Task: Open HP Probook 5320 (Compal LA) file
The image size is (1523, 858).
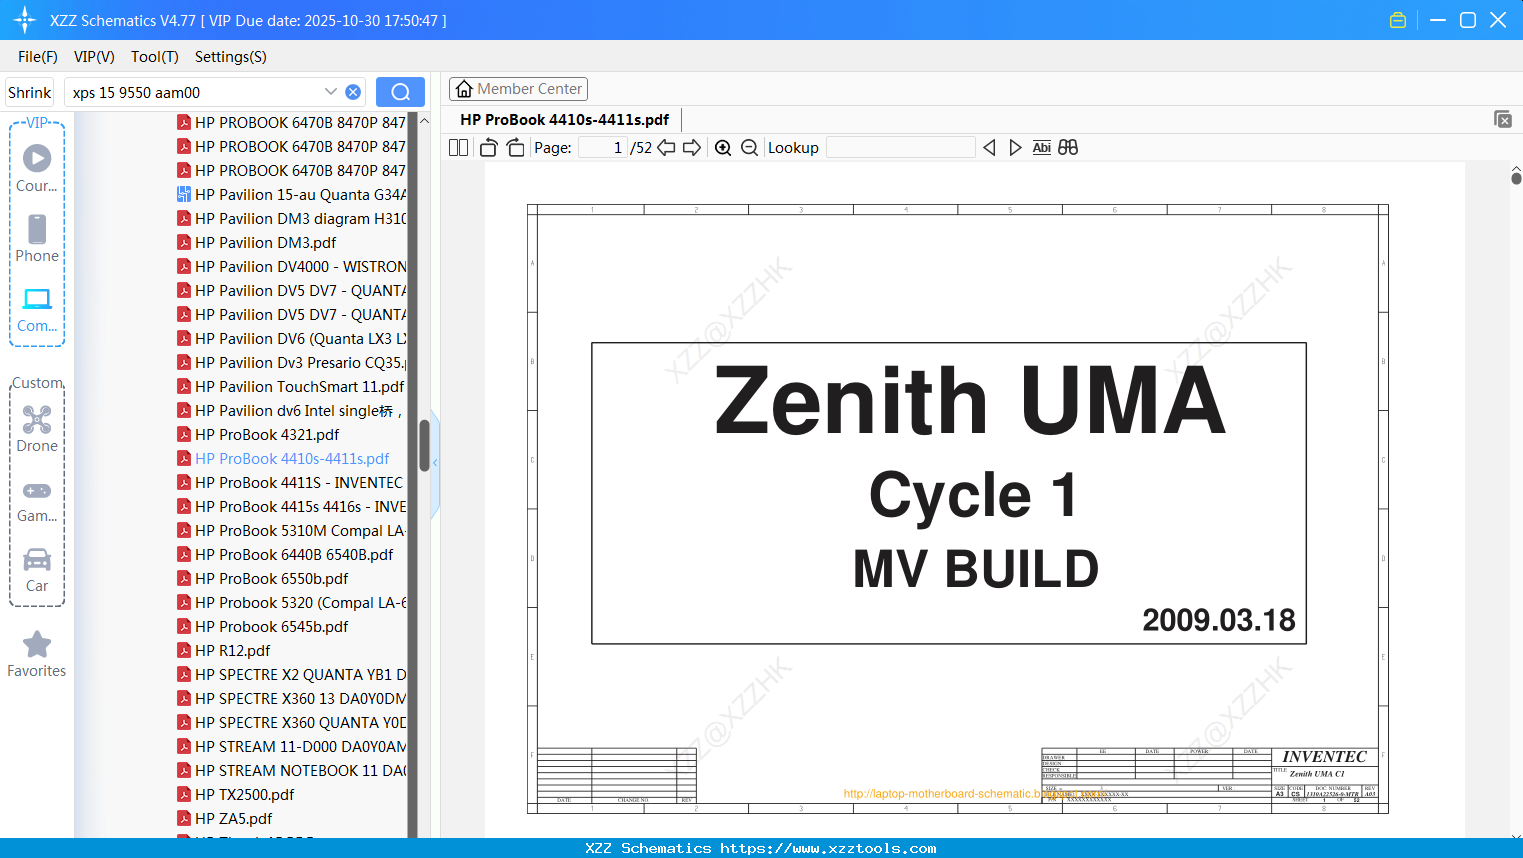Action: click(291, 603)
